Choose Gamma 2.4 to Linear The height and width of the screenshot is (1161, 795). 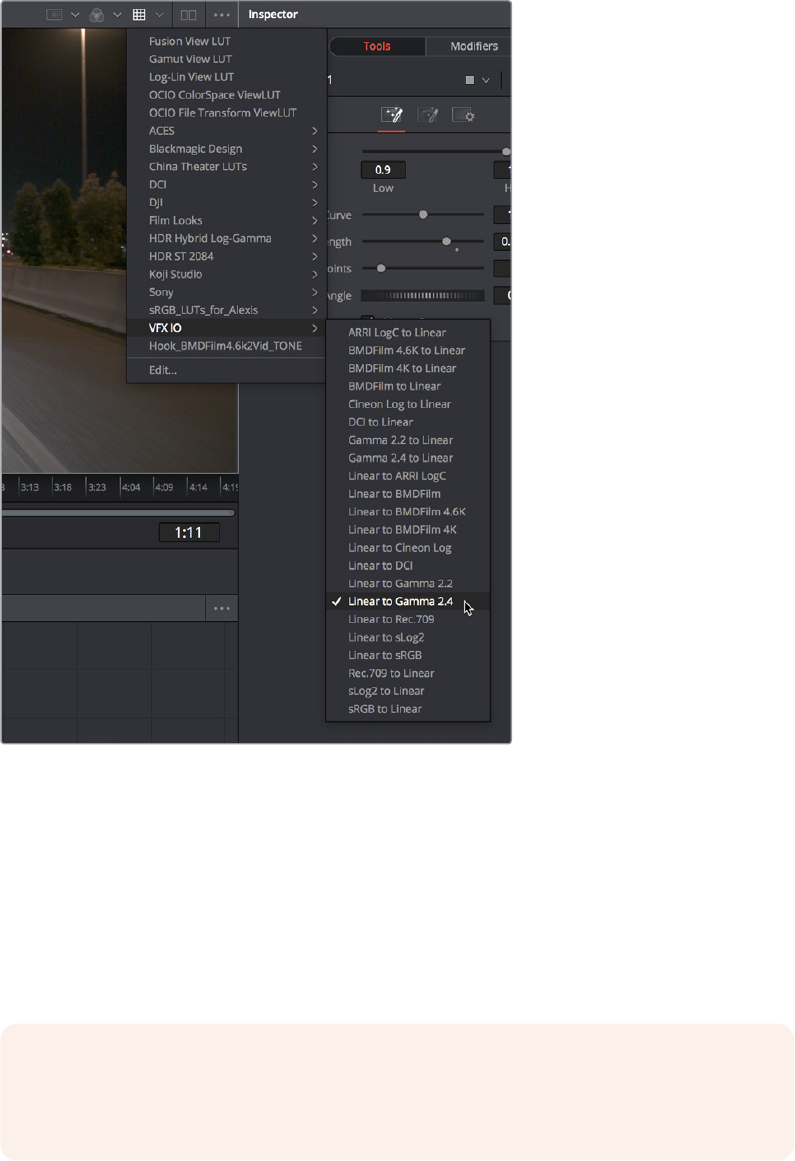(x=408, y=458)
